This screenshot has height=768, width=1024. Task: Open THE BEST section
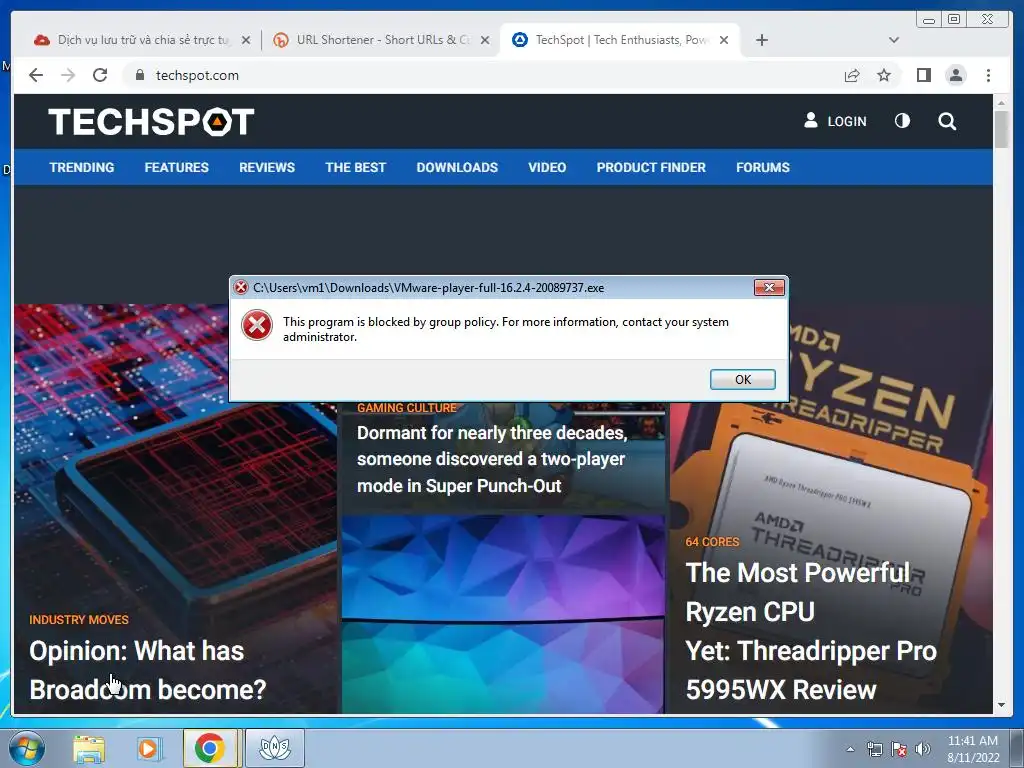click(x=355, y=167)
